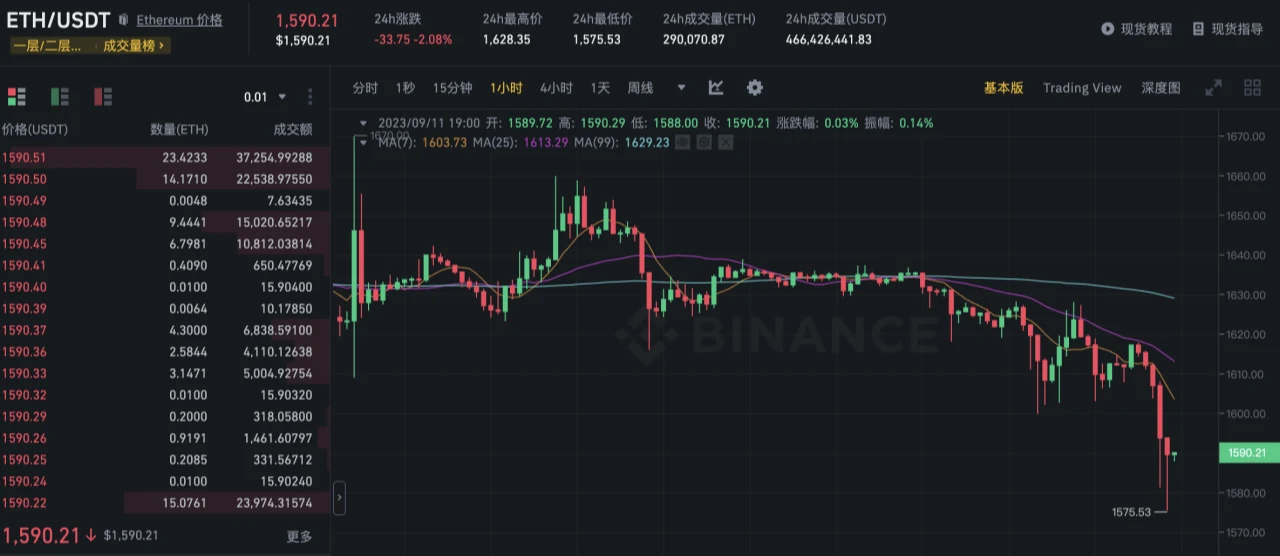Viewport: 1280px width, 556px height.
Task: Expand the chart to fullscreen
Action: [x=1213, y=88]
